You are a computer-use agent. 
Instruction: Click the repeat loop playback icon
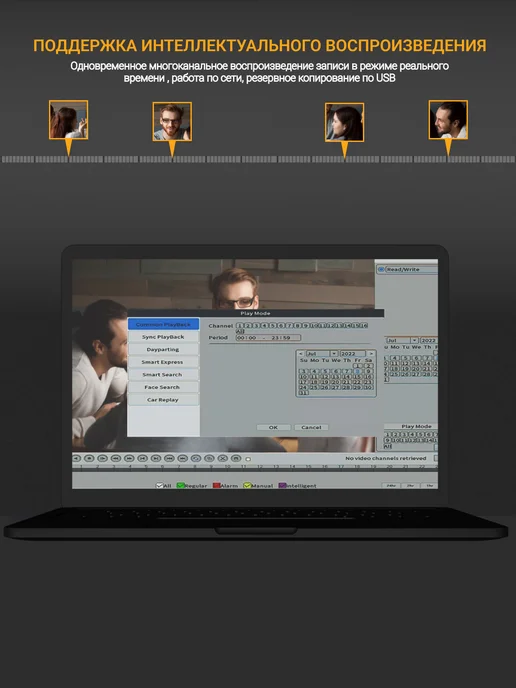[196, 458]
